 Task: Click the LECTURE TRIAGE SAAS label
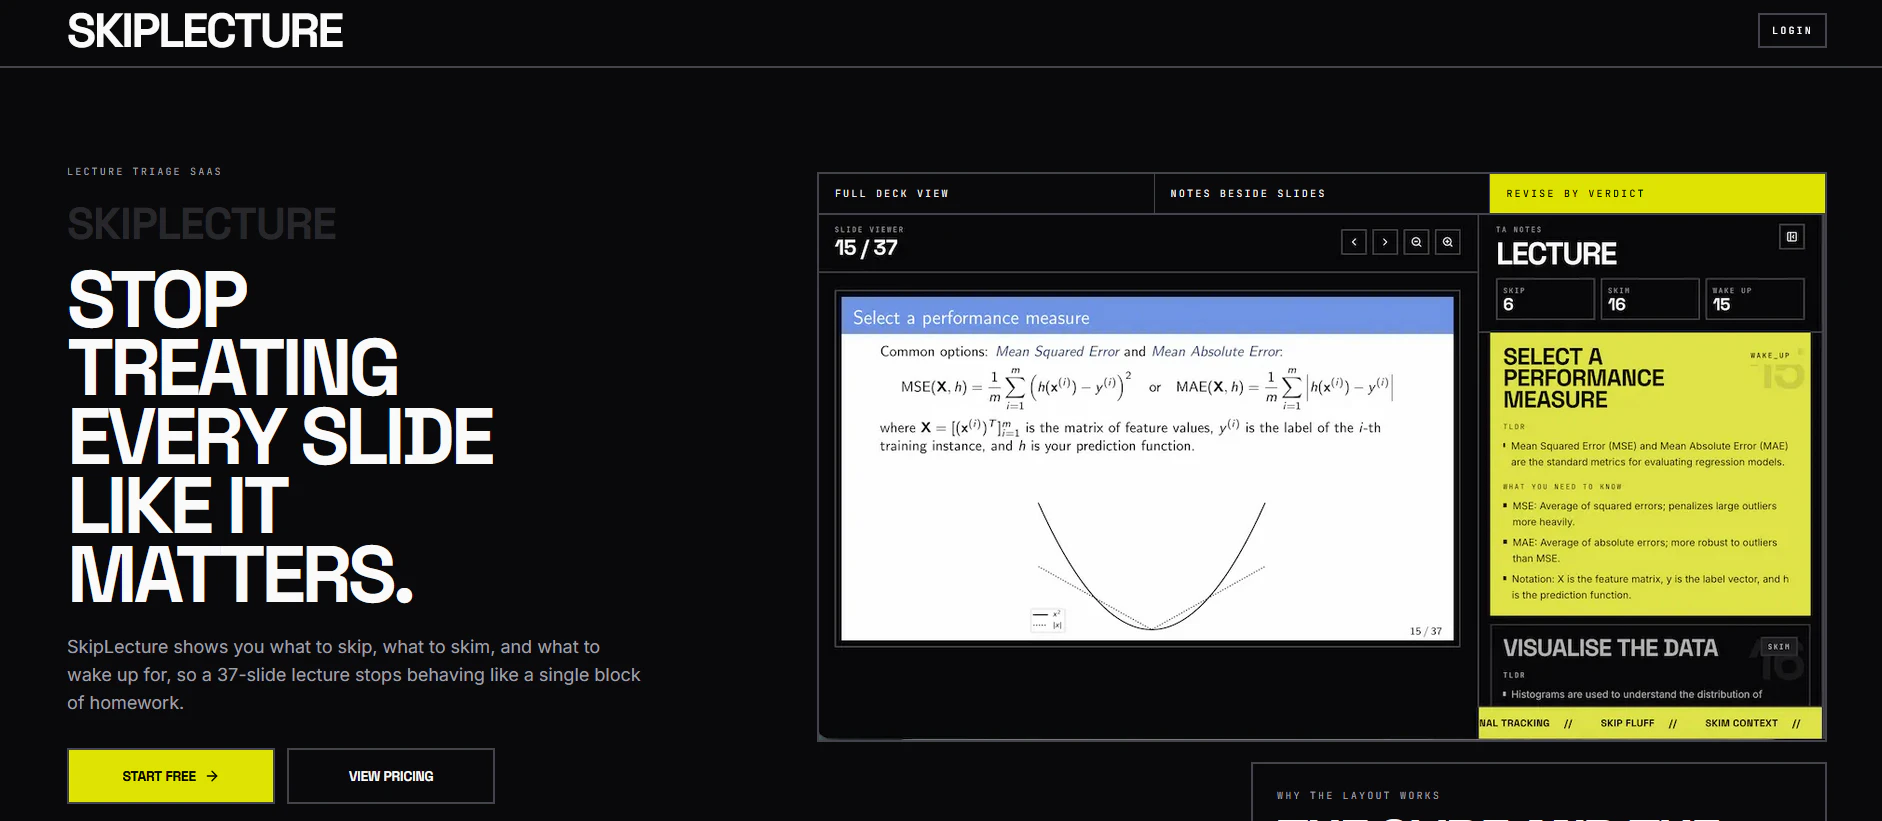145,172
